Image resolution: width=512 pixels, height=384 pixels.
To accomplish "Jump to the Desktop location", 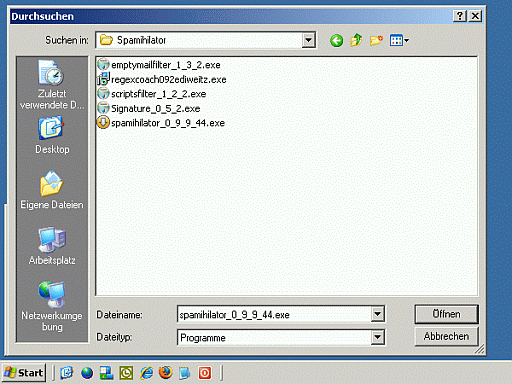I will pos(52,135).
